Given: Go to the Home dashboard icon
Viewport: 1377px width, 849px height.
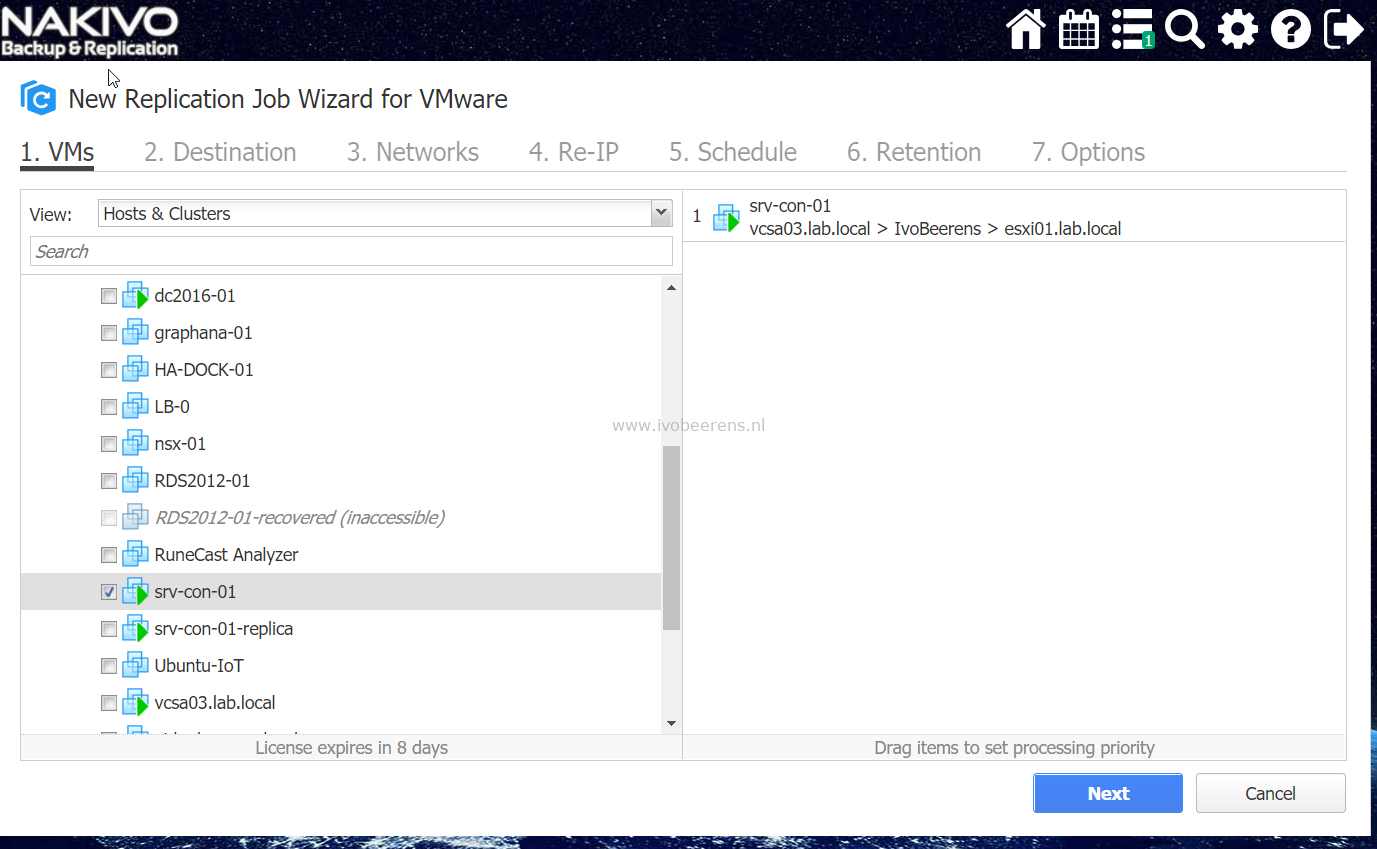Looking at the screenshot, I should click(x=1026, y=29).
